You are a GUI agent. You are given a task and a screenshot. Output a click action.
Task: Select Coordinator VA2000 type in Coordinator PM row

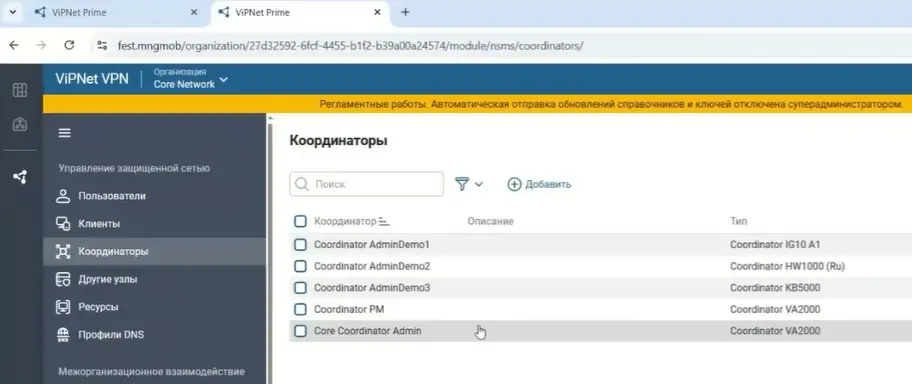point(775,310)
